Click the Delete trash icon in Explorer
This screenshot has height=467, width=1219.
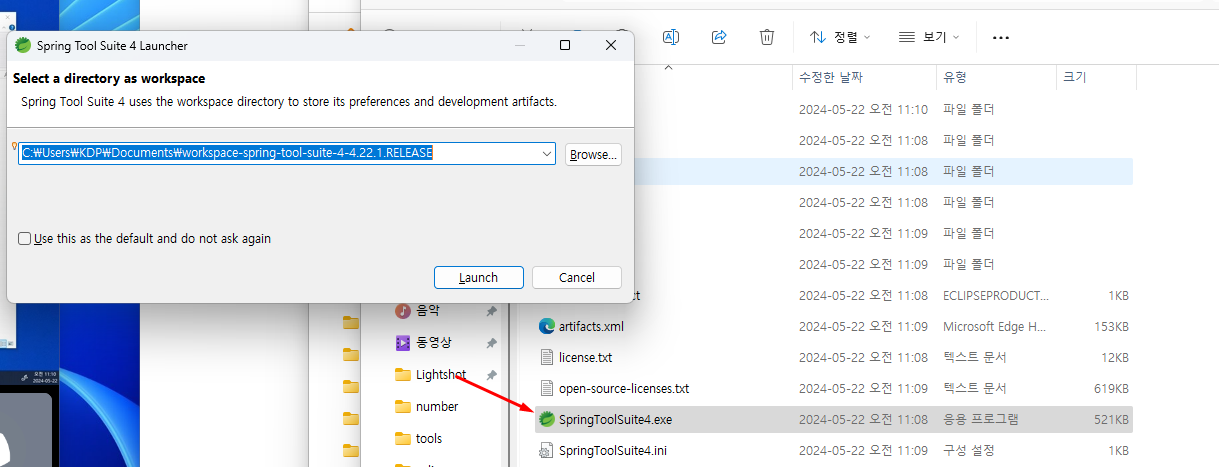pos(767,37)
